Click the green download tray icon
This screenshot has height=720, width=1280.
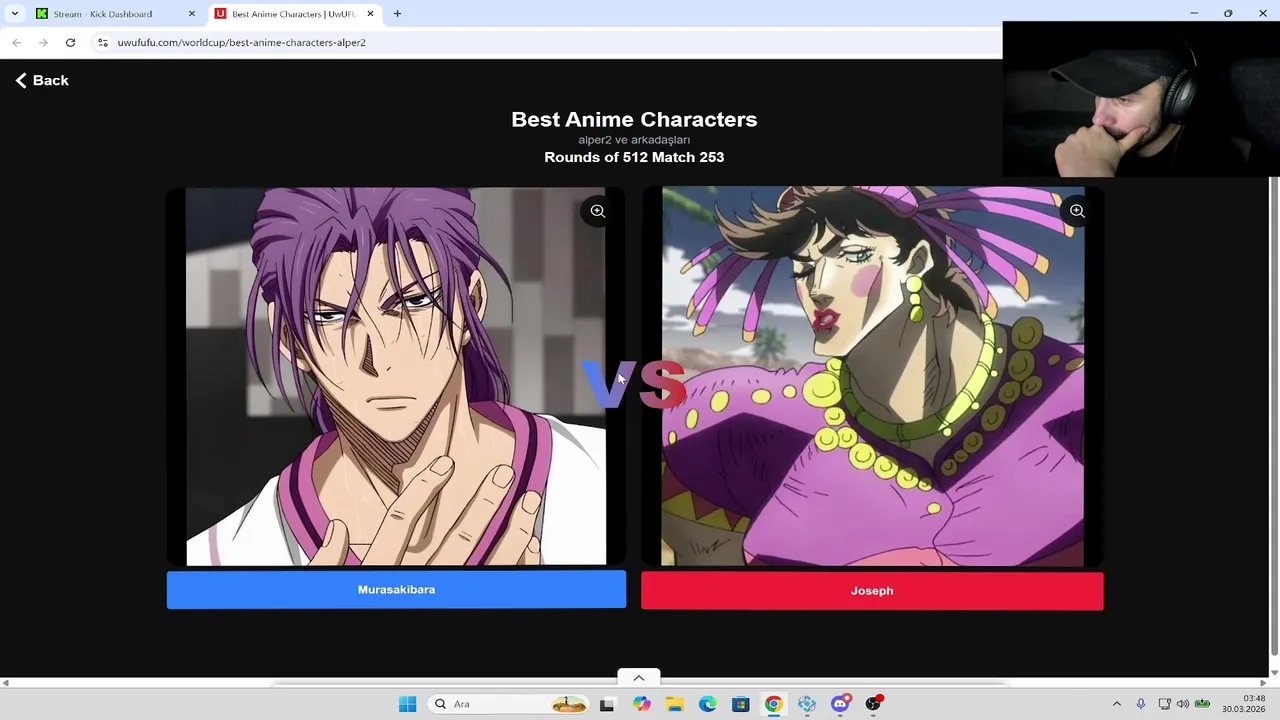tap(1203, 704)
